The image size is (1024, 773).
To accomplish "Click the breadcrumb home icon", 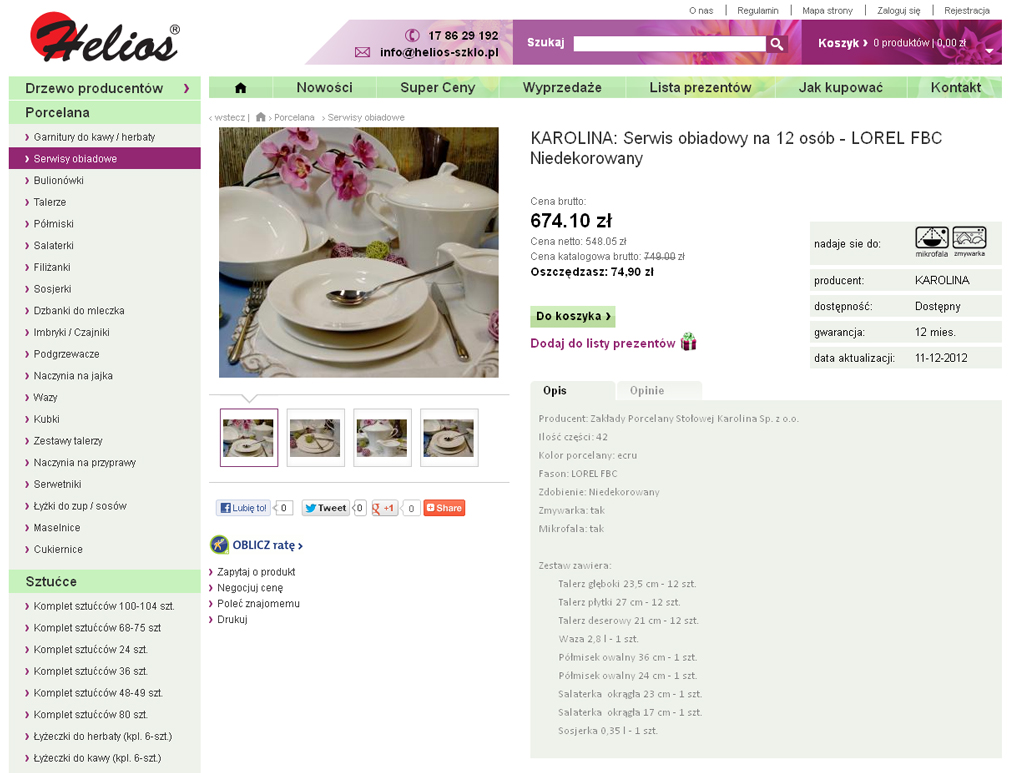I will tap(261, 117).
